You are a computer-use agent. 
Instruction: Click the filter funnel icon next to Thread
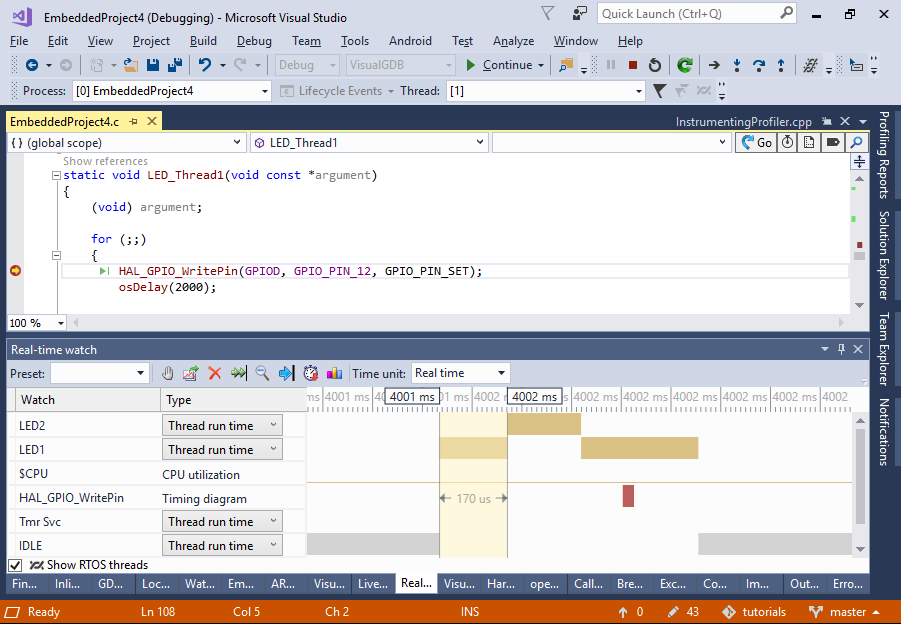[x=660, y=91]
